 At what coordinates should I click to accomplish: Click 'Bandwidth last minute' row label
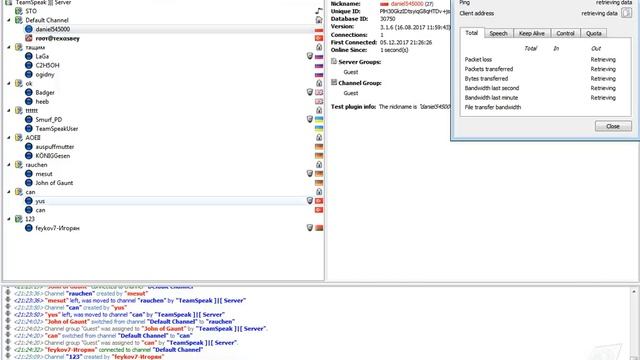pyautogui.click(x=491, y=98)
